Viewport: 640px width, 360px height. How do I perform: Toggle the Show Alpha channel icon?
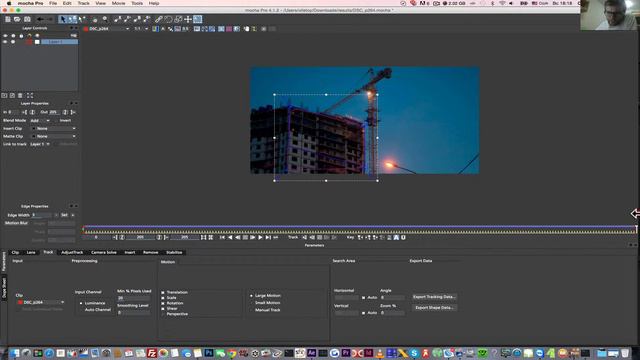[x=163, y=29]
